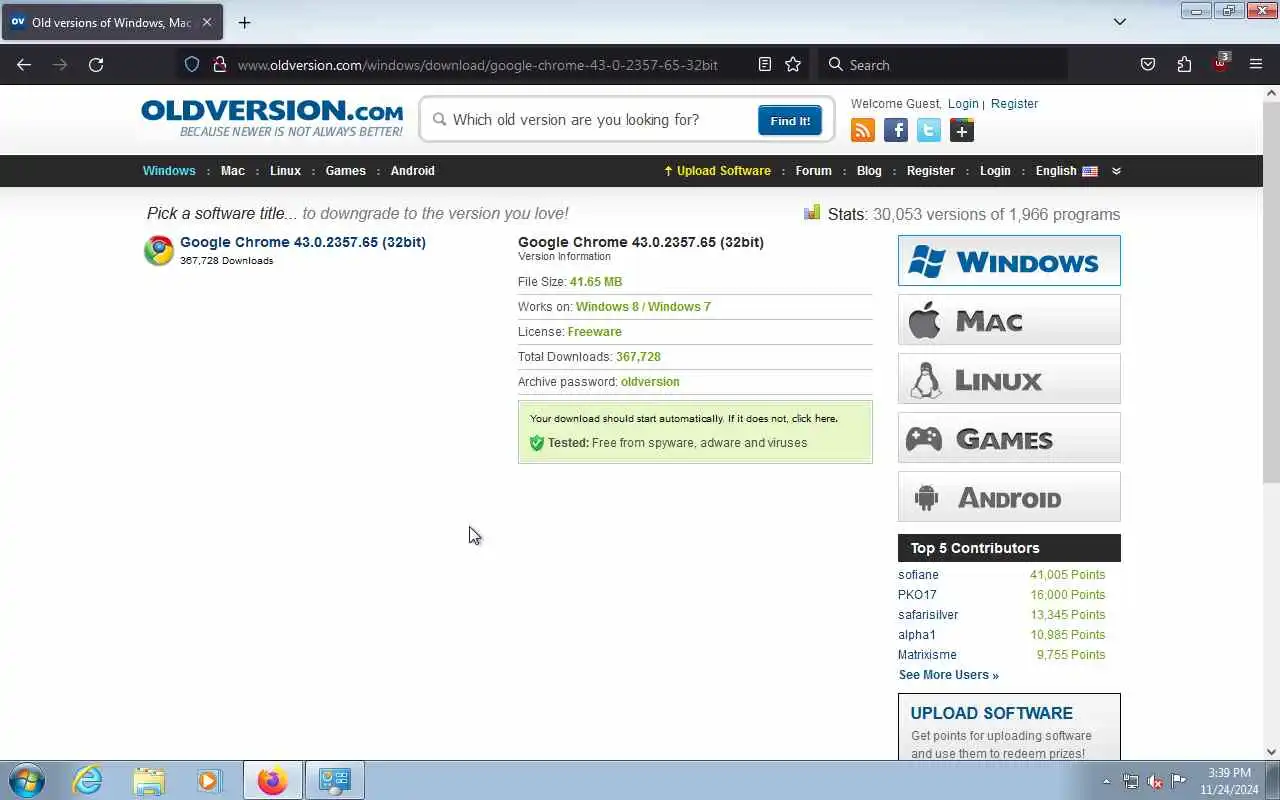1280x800 pixels.
Task: Open Windows Media Player in taskbar
Action: [208, 780]
